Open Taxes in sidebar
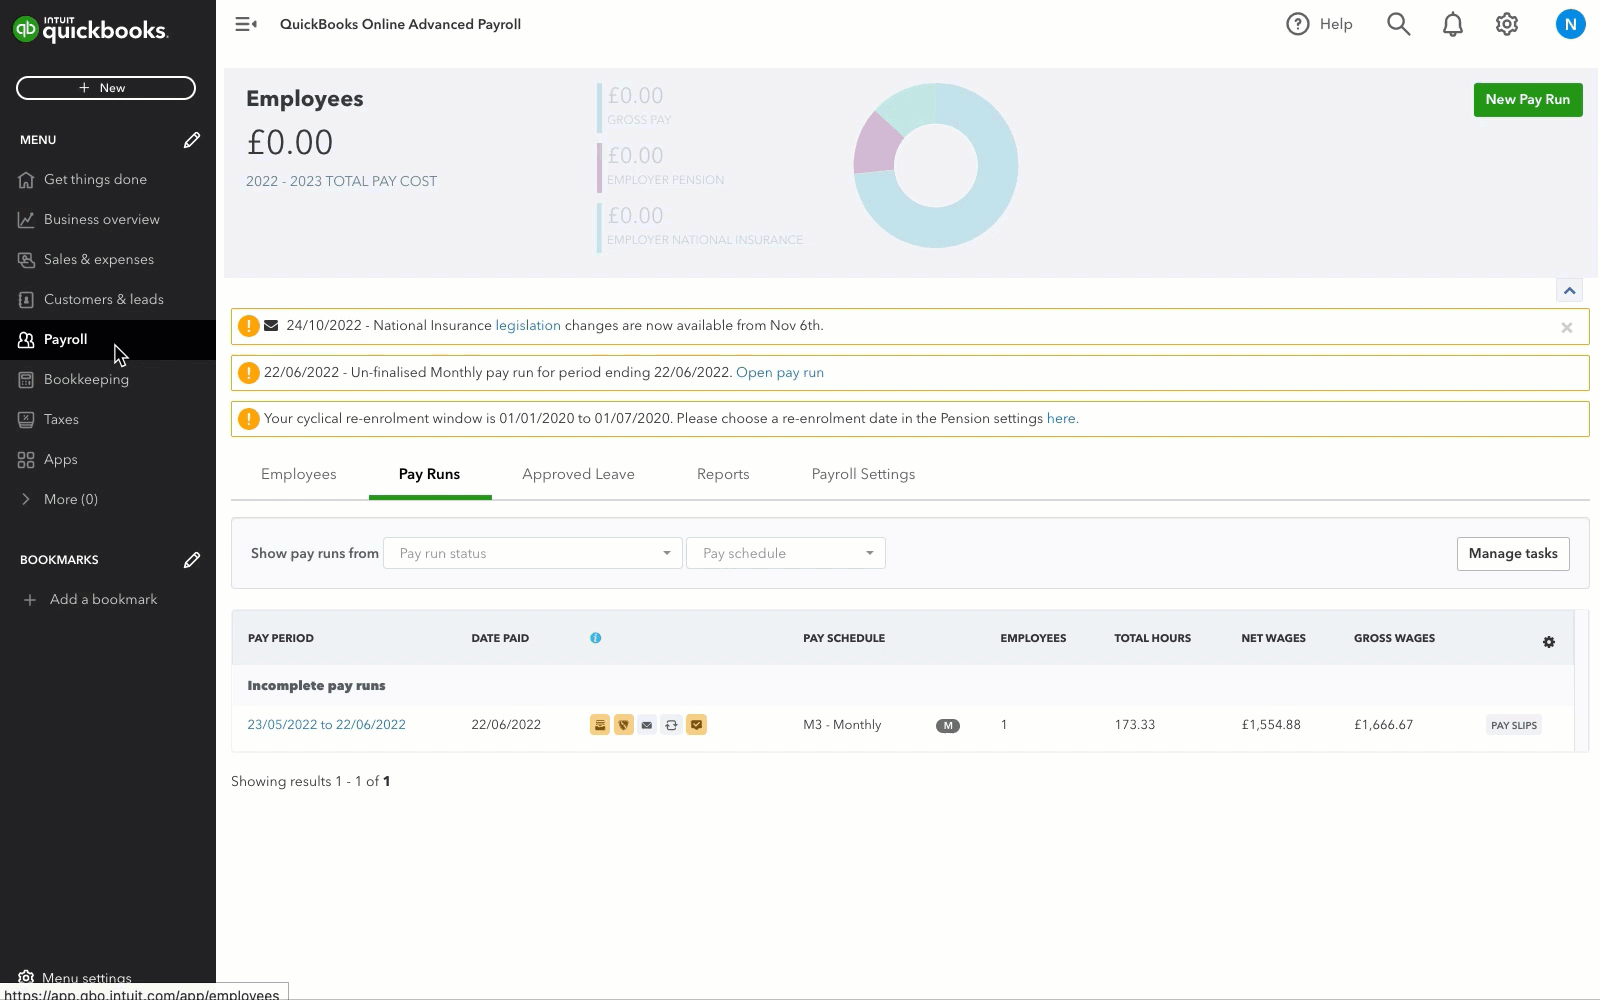 (x=108, y=420)
